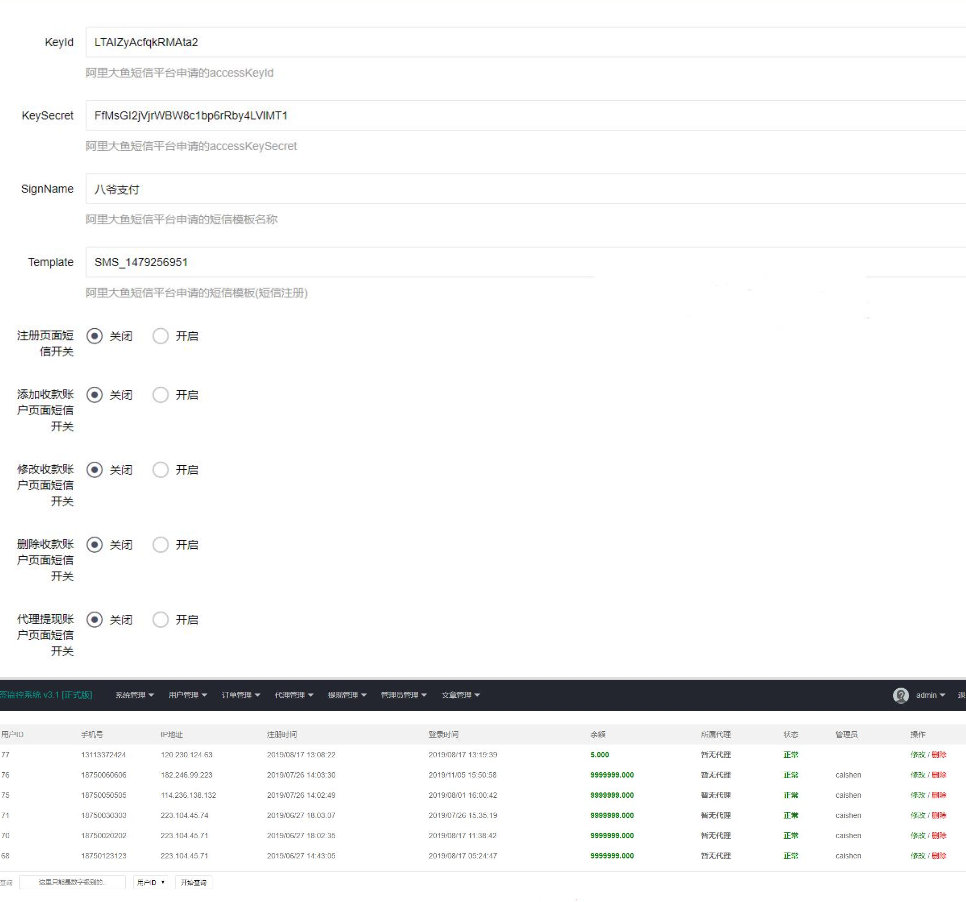Image resolution: width=966 pixels, height=902 pixels.
Task: Enable 代理提现账户 SMS via 开启 radio
Action: (x=161, y=620)
